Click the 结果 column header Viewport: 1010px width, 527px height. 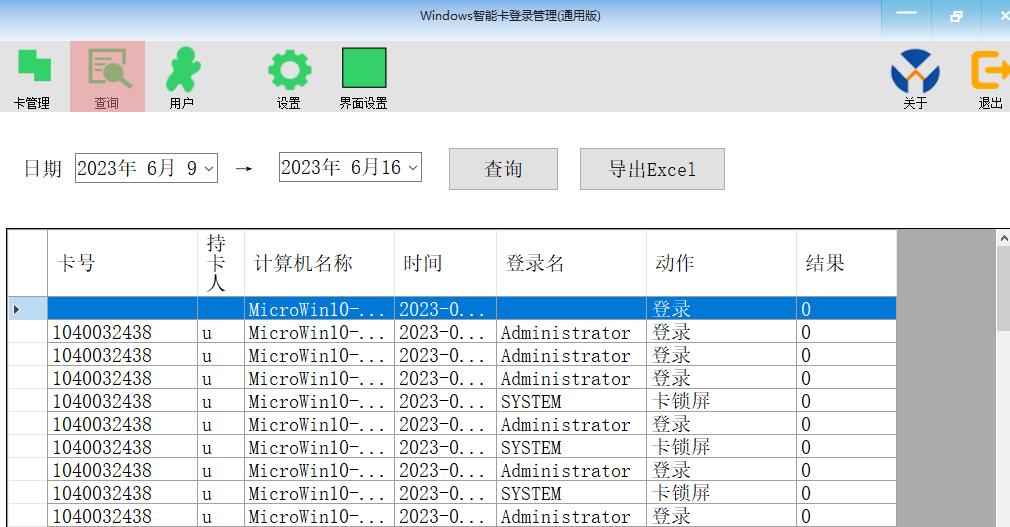846,263
